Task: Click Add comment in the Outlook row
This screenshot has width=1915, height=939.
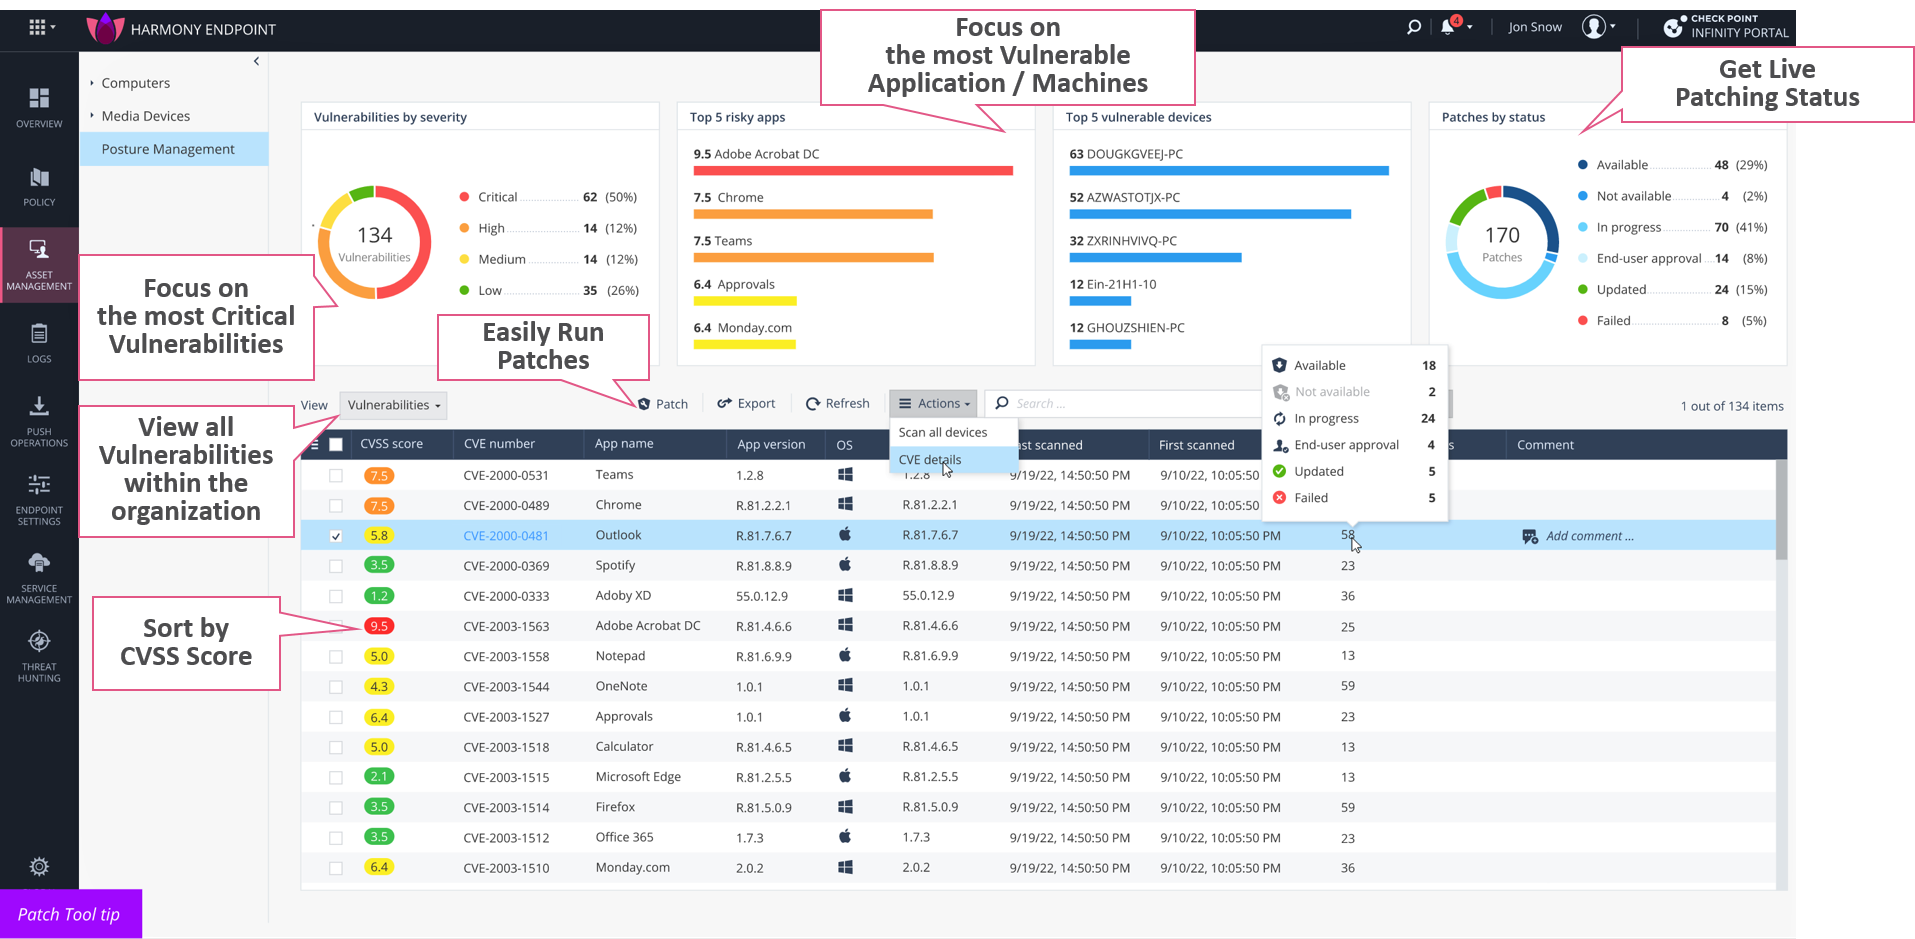Action: tap(1589, 536)
